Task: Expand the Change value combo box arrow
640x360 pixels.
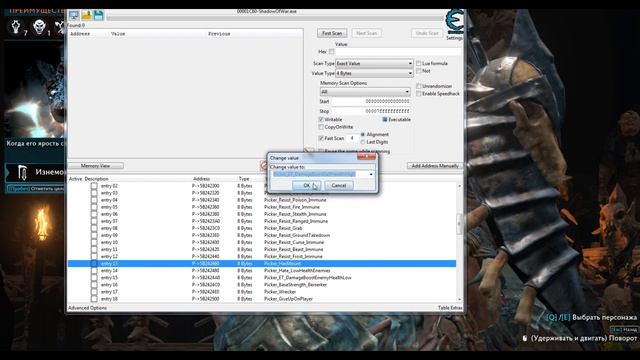Action: point(371,174)
